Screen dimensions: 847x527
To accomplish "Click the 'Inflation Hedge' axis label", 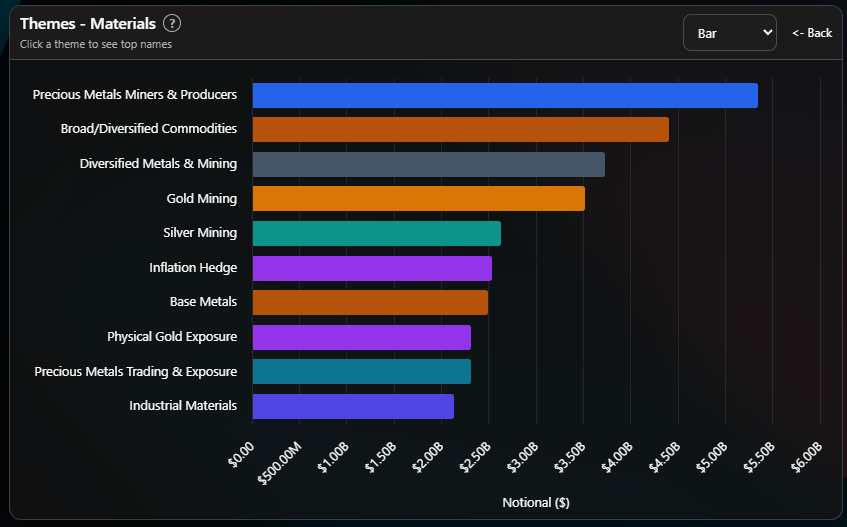I will pos(193,268).
